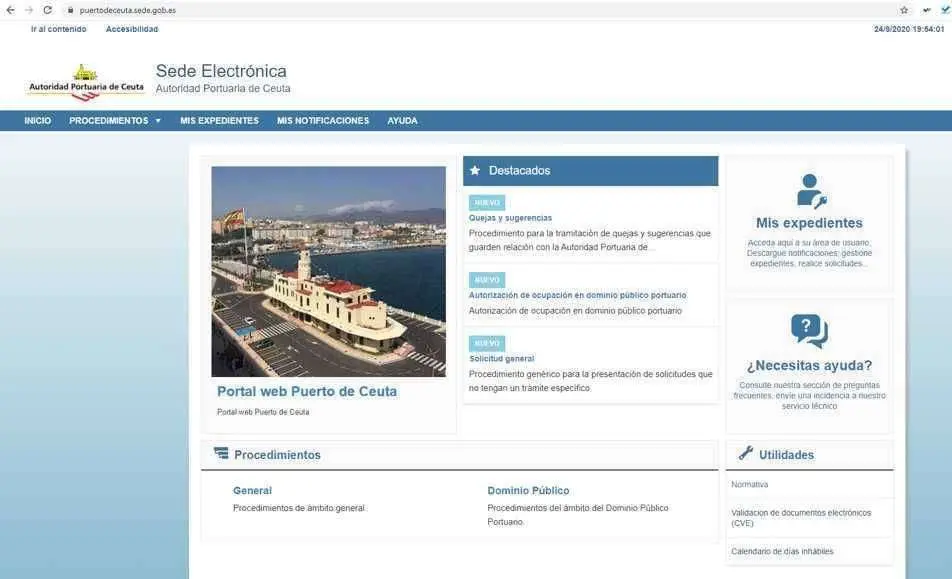The width and height of the screenshot is (952, 579).
Task: Click the Procedimientos list icon
Action: pyautogui.click(x=221, y=453)
